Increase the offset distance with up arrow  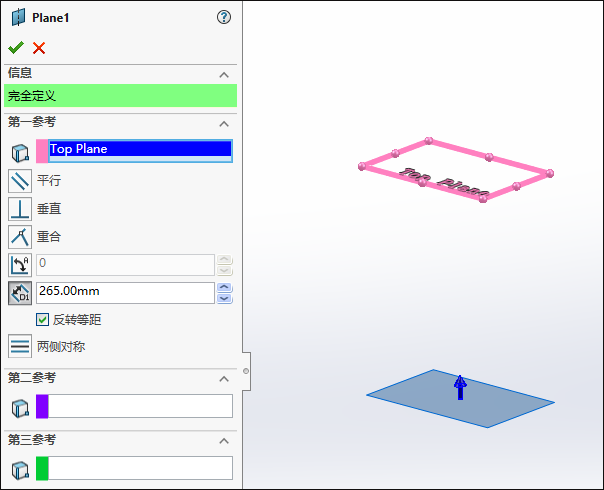point(225,287)
